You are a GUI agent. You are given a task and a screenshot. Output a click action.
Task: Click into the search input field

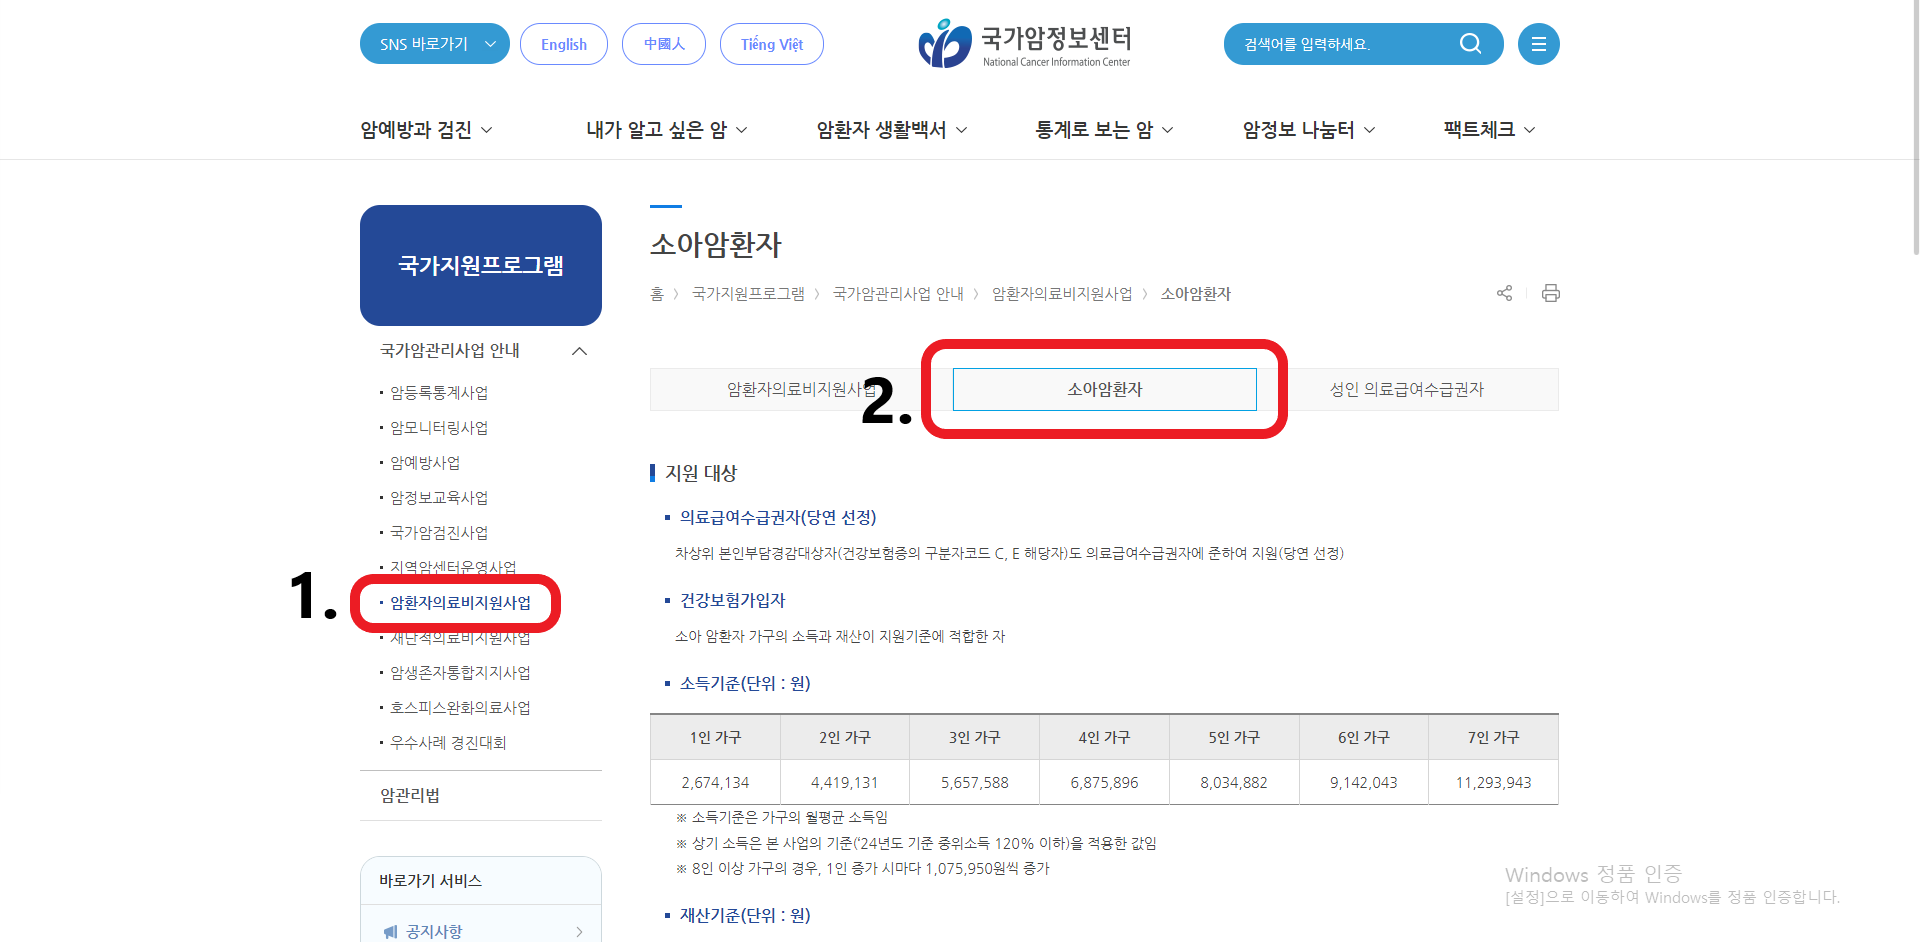1330,43
